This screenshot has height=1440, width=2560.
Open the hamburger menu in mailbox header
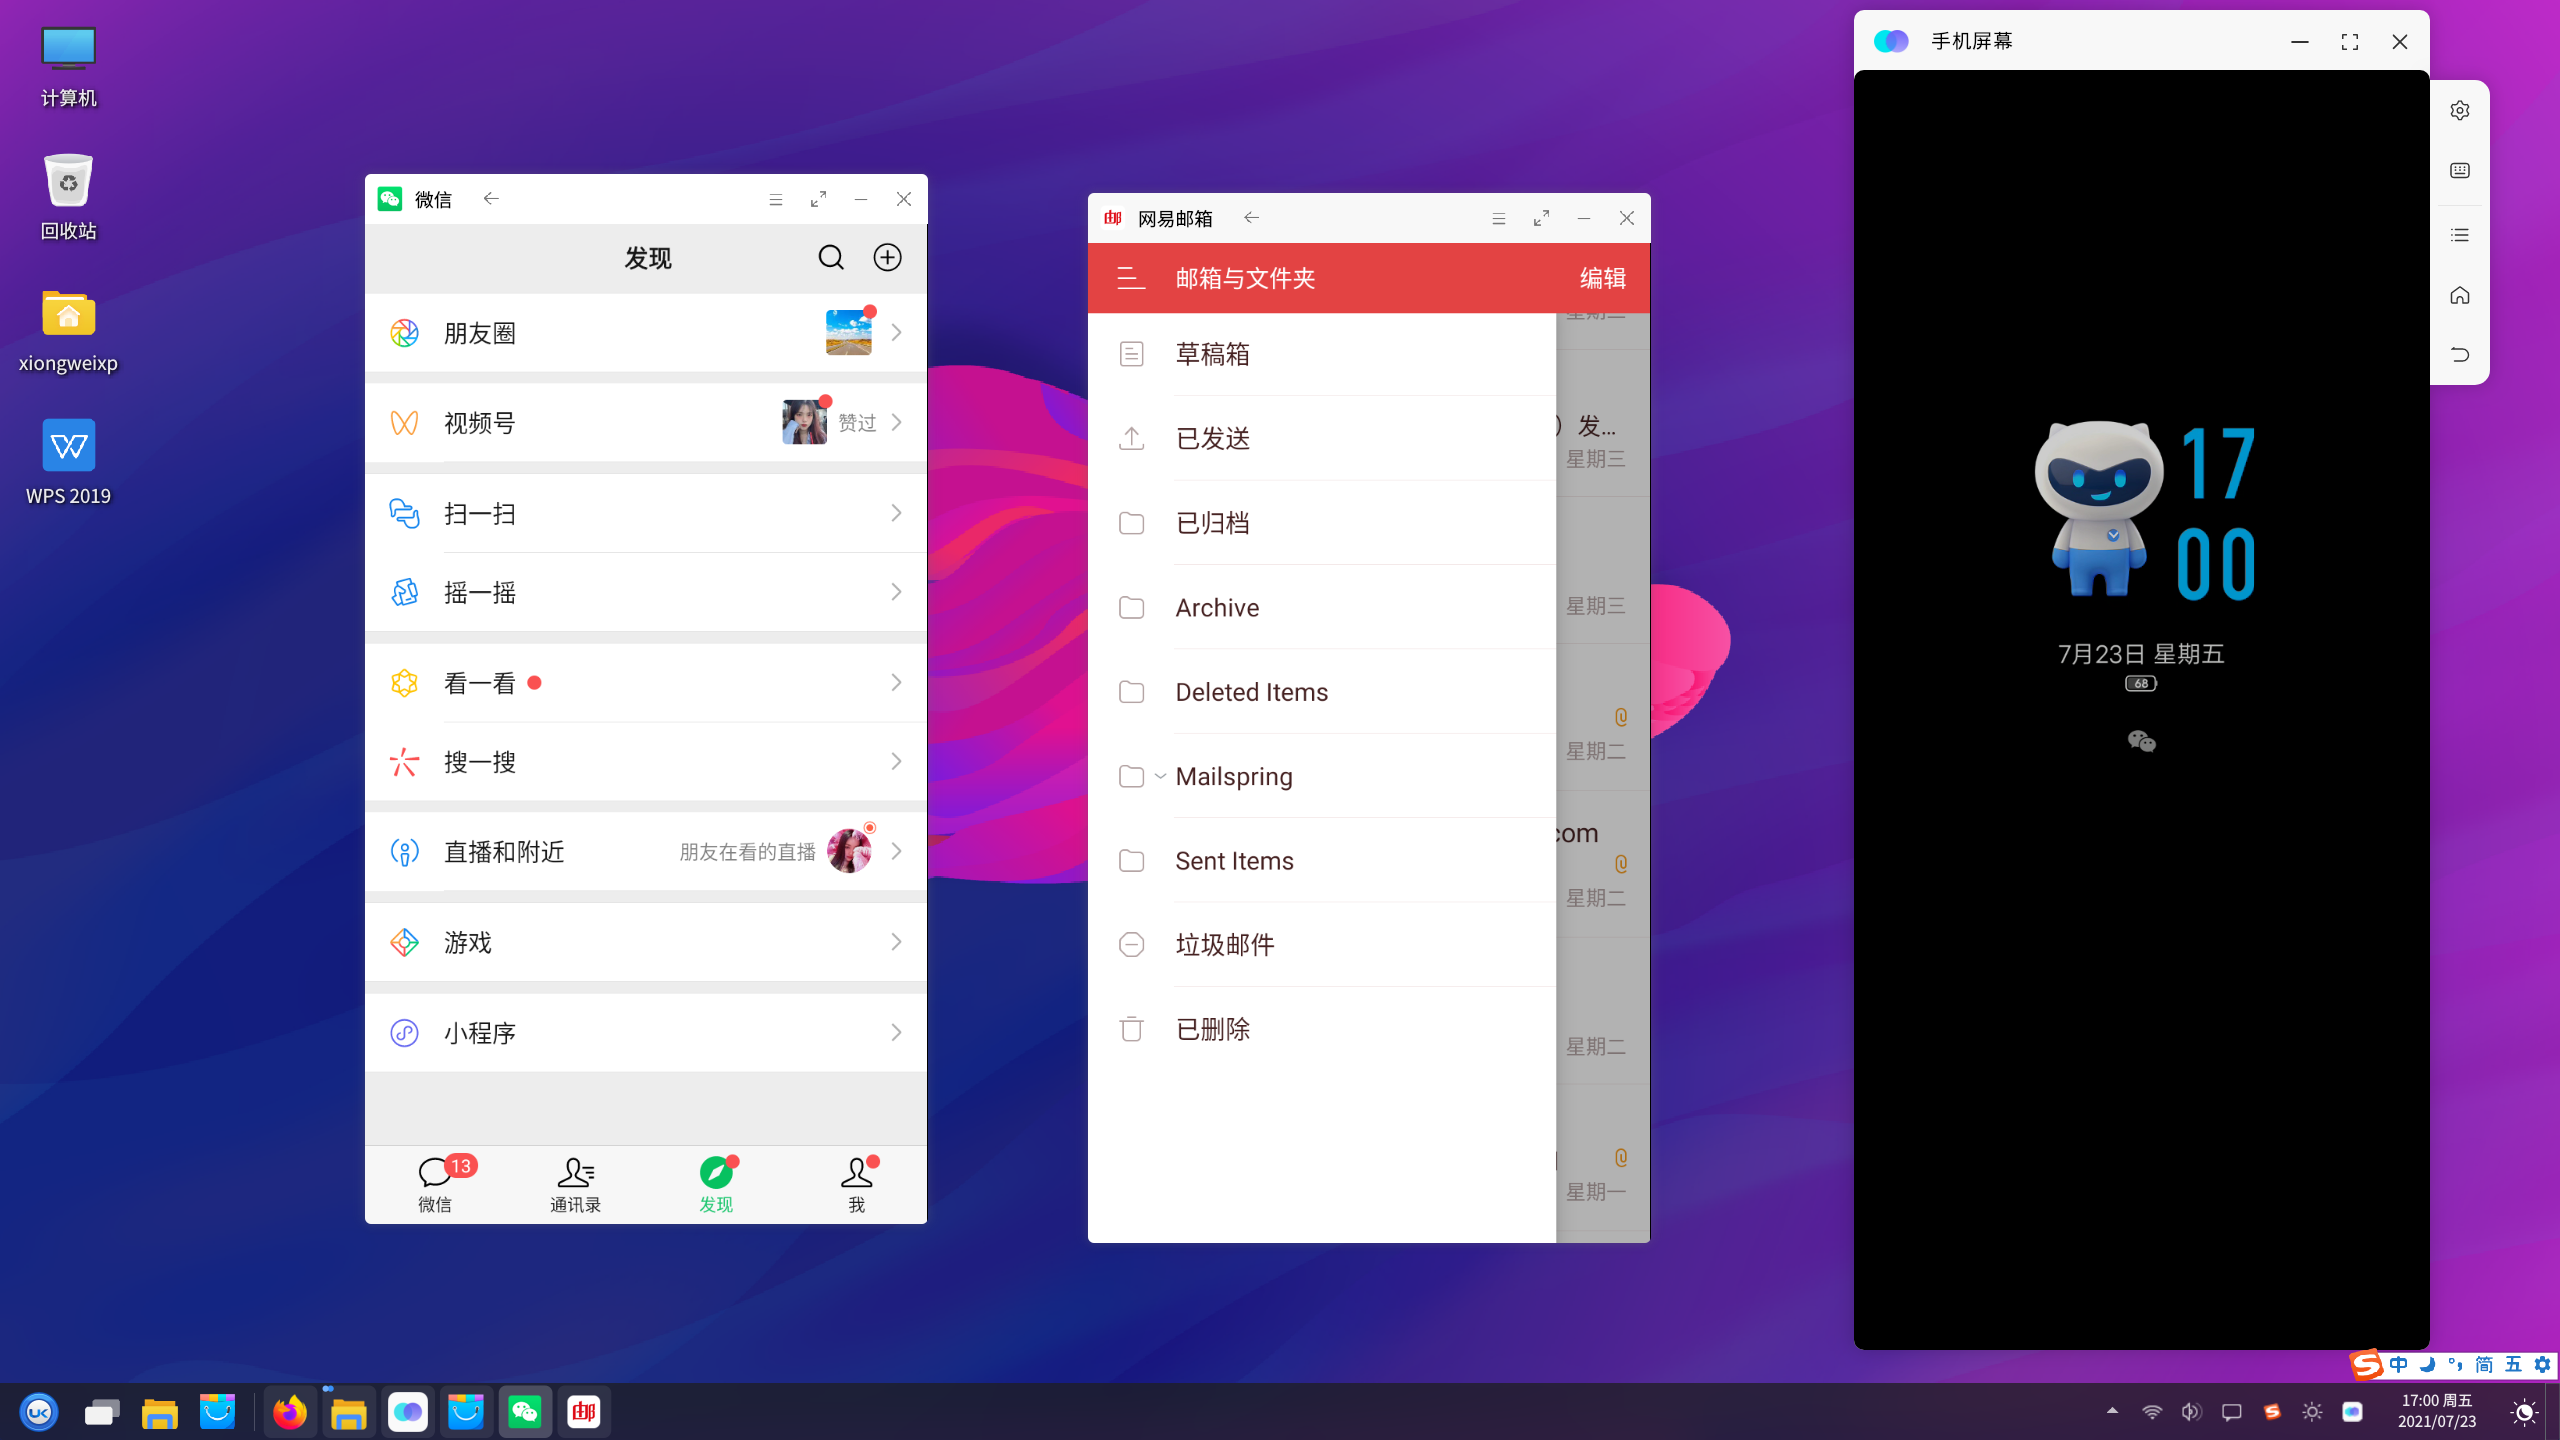click(x=1131, y=278)
